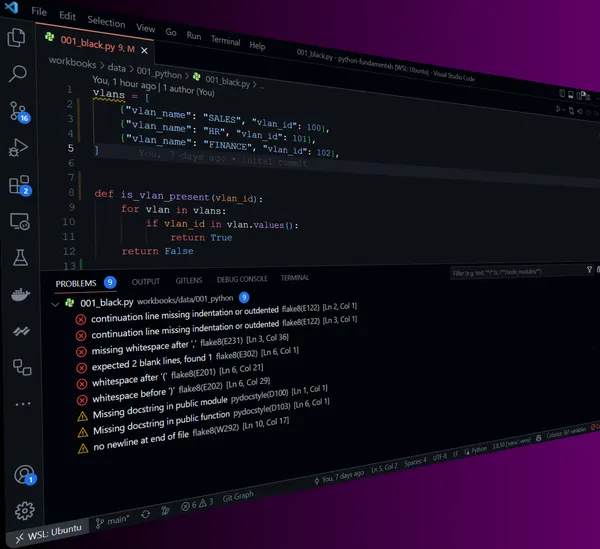Open changes using the file compare icon
Screen dimensions: 600x549
pyautogui.click(x=571, y=111)
